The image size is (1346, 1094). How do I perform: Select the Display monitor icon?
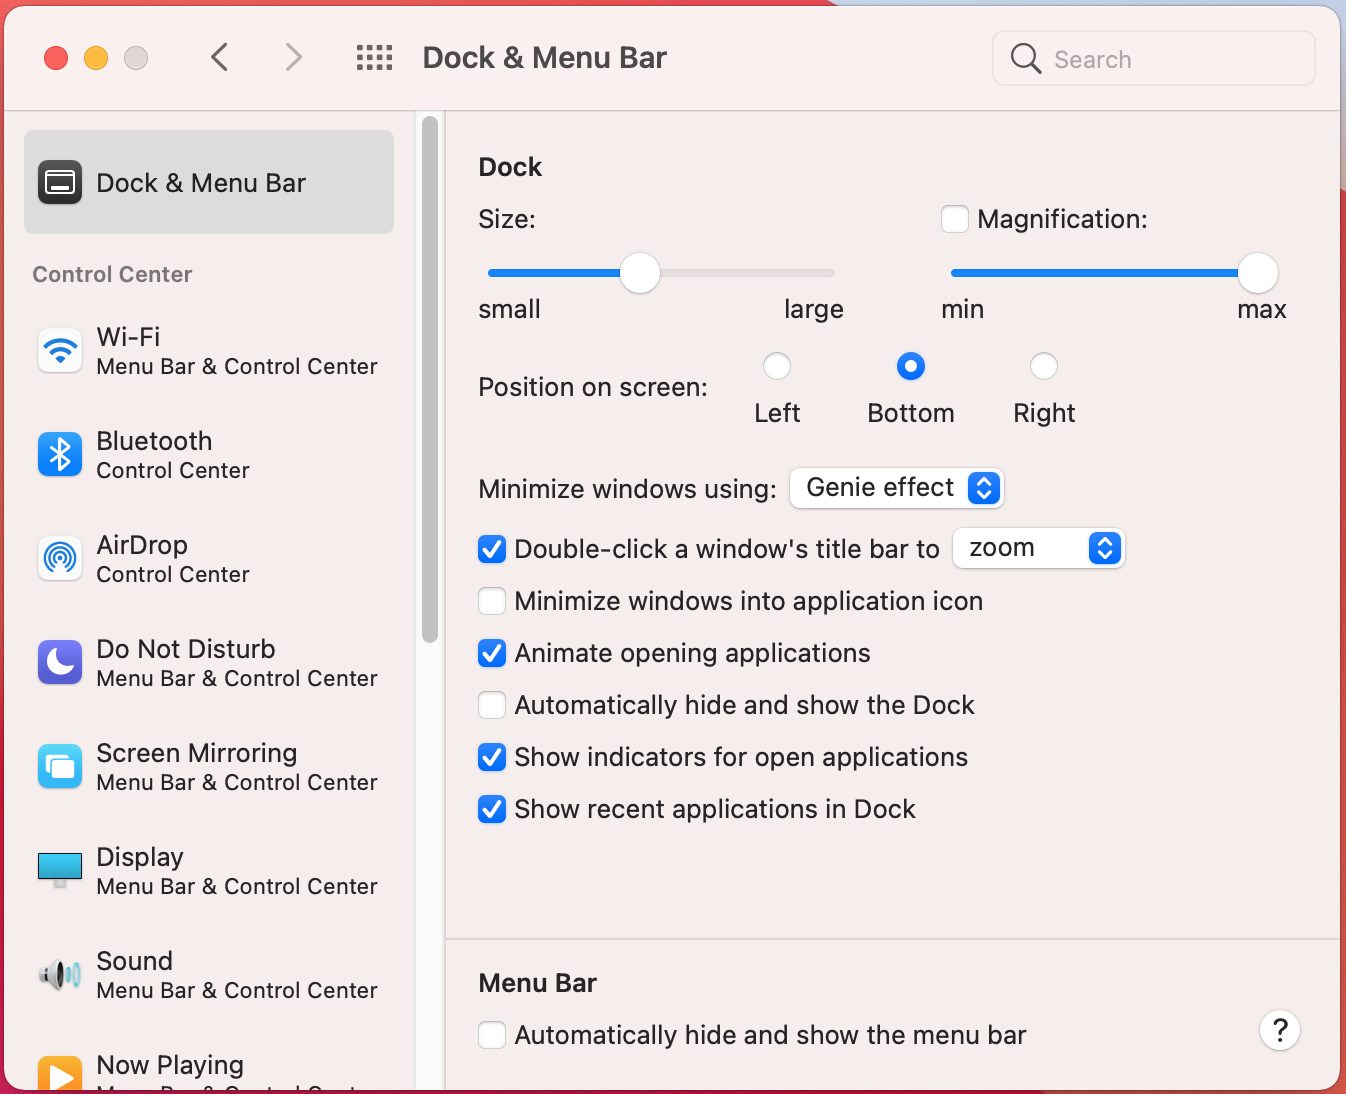click(x=60, y=869)
